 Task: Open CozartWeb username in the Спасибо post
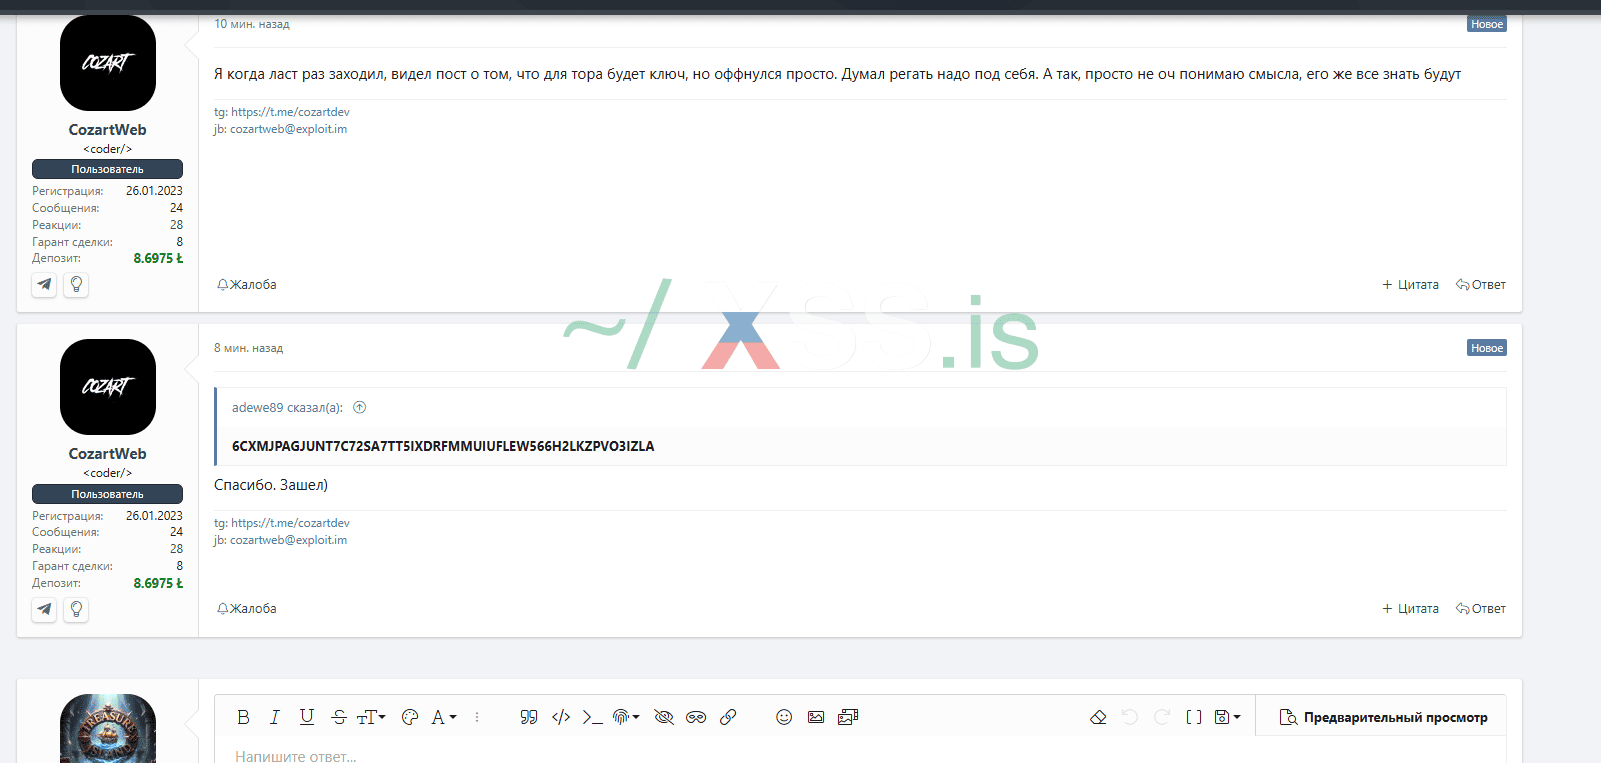pos(108,454)
